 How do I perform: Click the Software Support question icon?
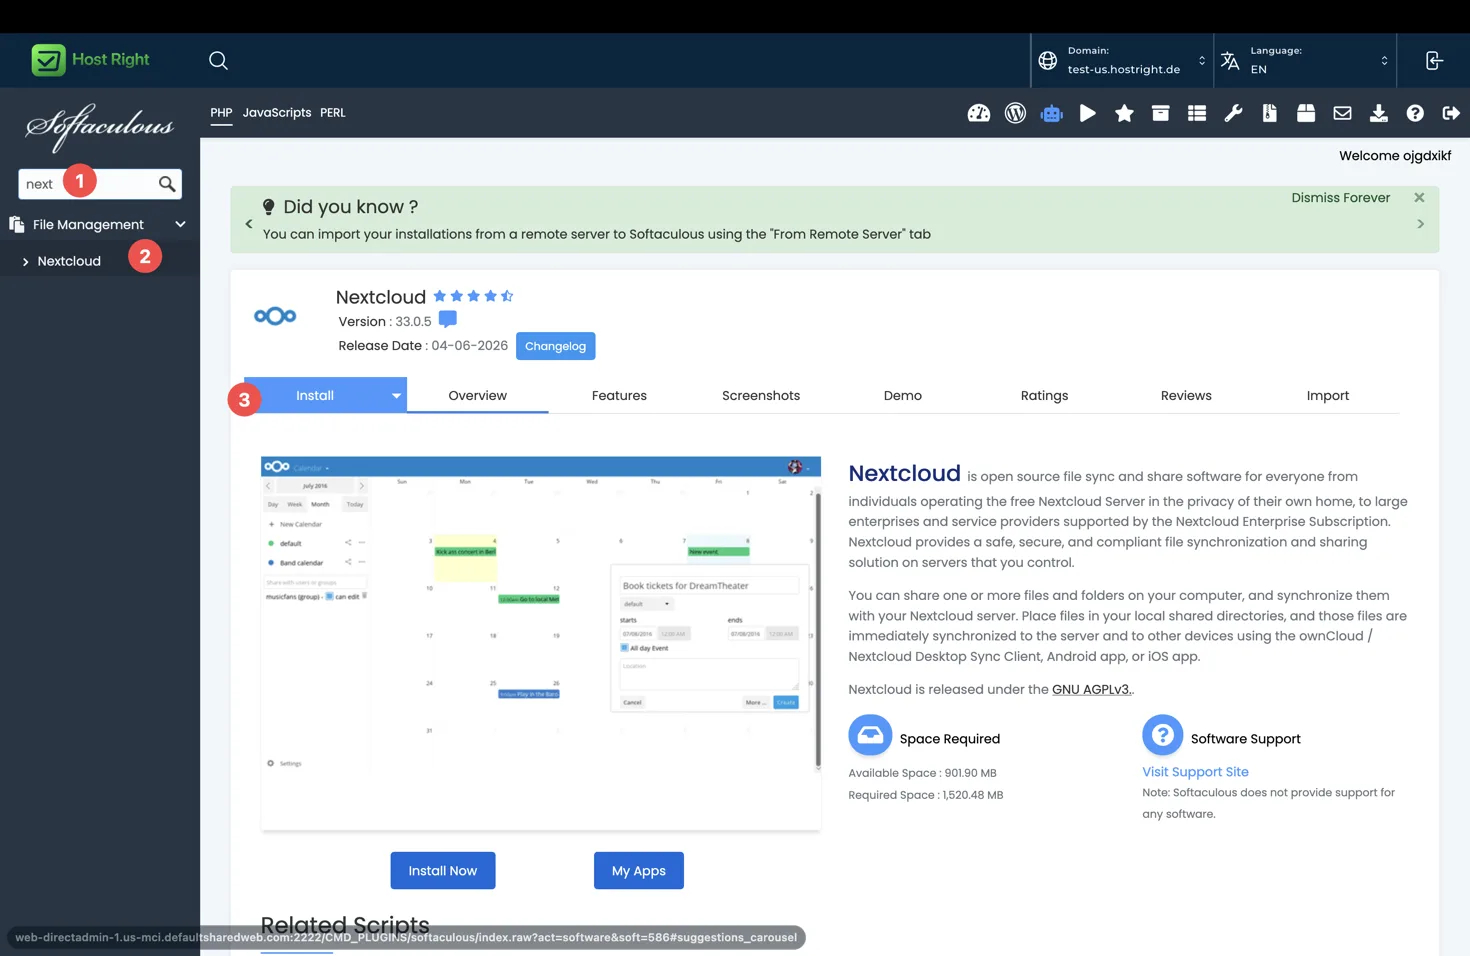1162,736
